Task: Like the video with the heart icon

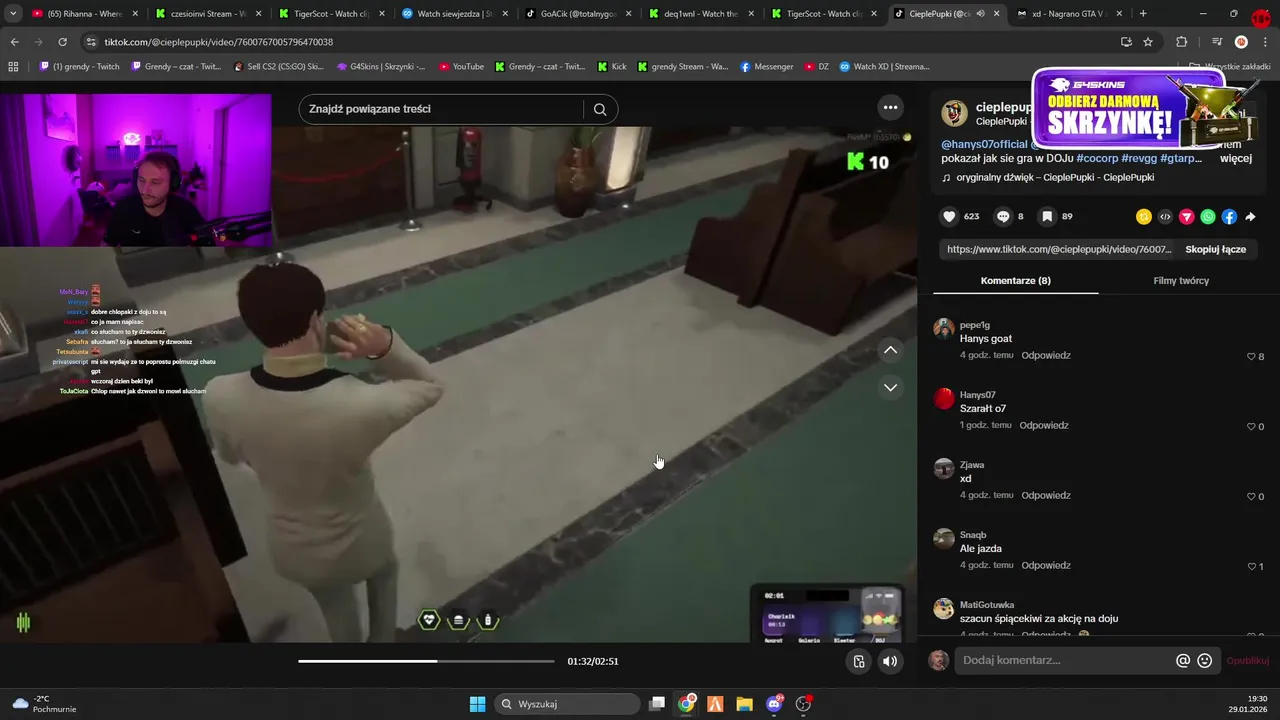Action: click(949, 217)
